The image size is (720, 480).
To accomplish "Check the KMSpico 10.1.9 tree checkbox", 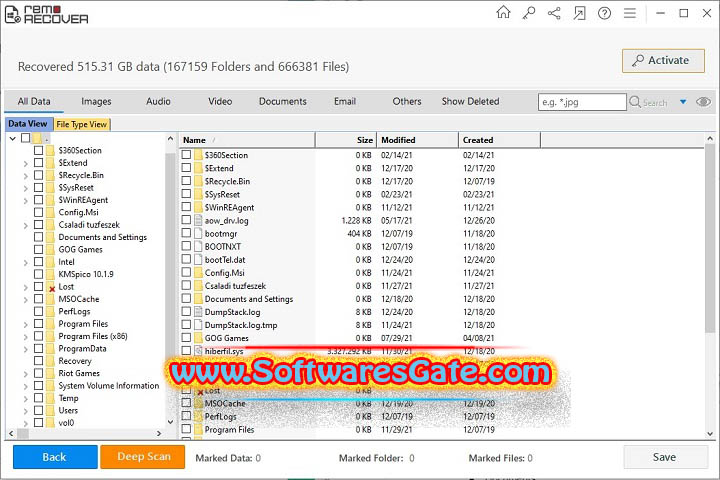I will point(39,274).
